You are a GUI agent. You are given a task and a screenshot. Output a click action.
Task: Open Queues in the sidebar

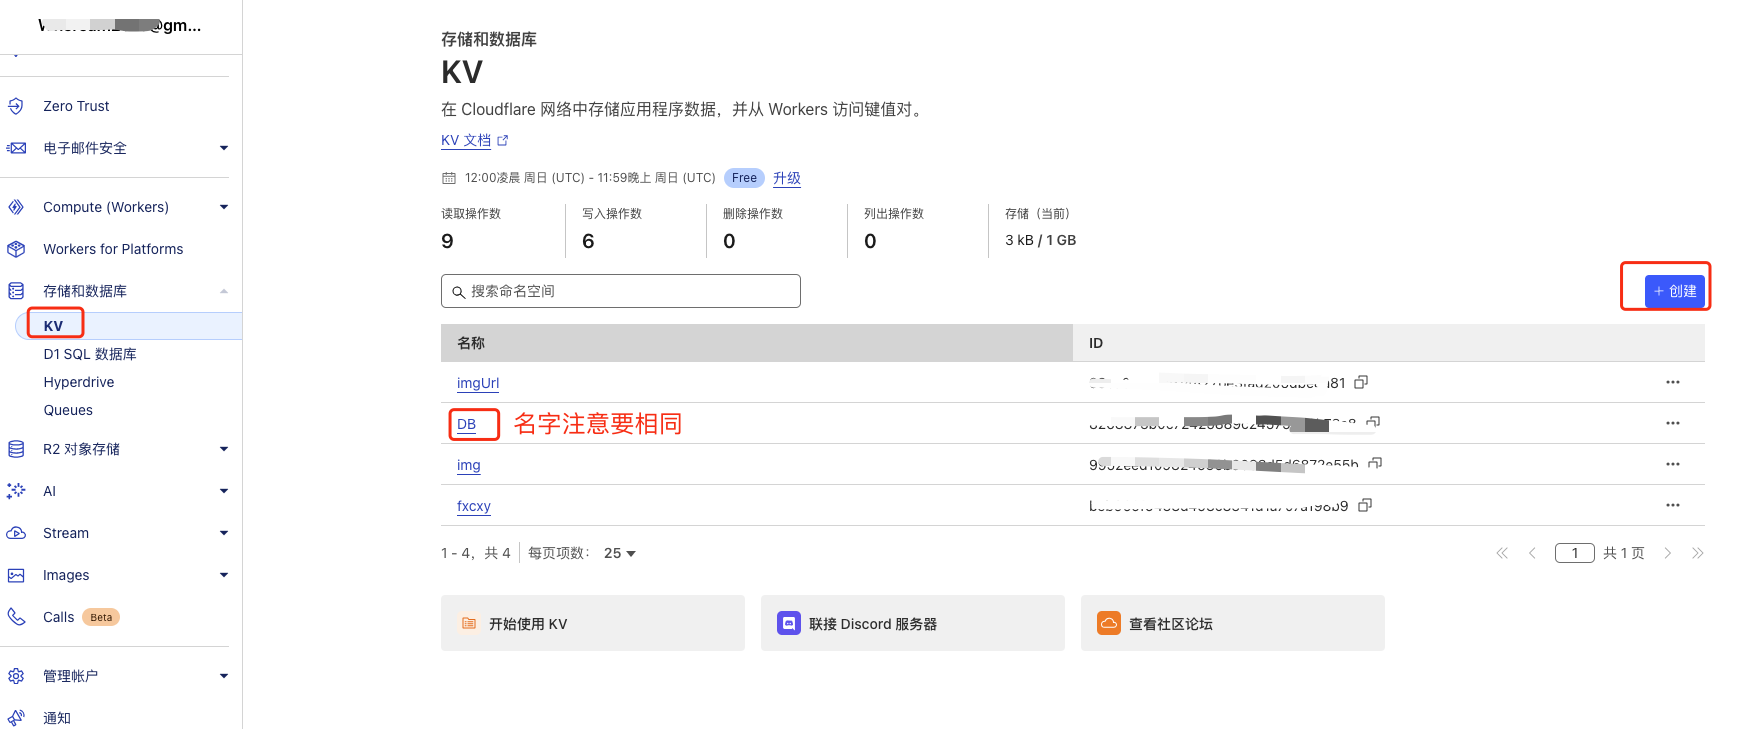tap(68, 410)
